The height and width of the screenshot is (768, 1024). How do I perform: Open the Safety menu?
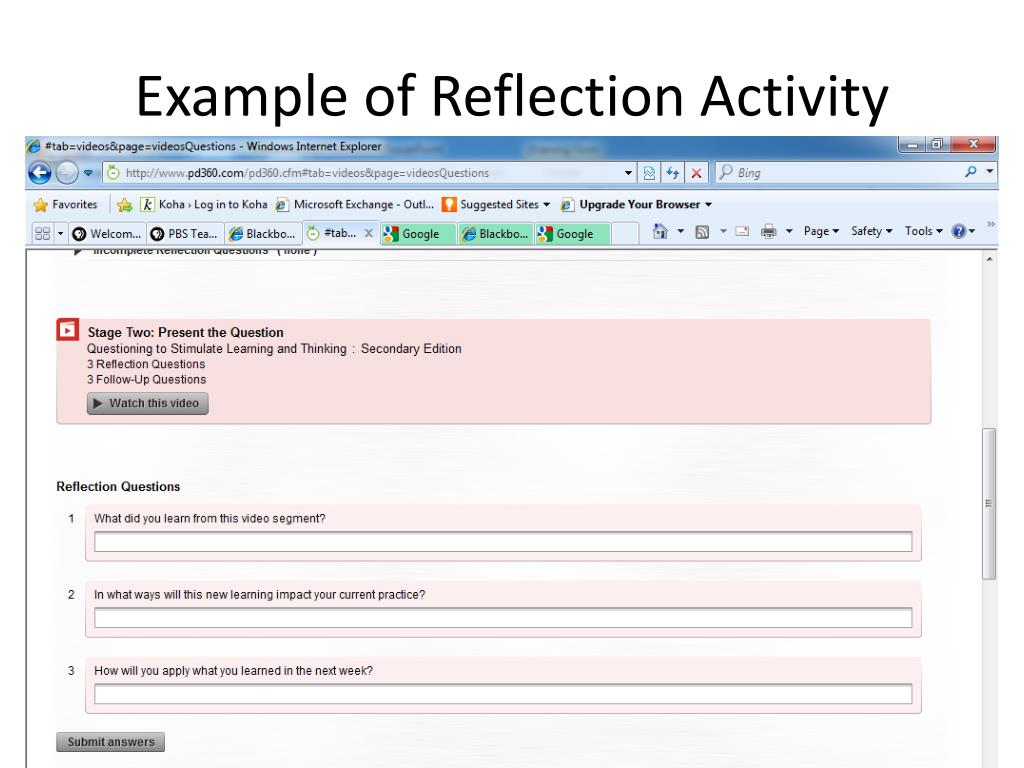pyautogui.click(x=871, y=231)
